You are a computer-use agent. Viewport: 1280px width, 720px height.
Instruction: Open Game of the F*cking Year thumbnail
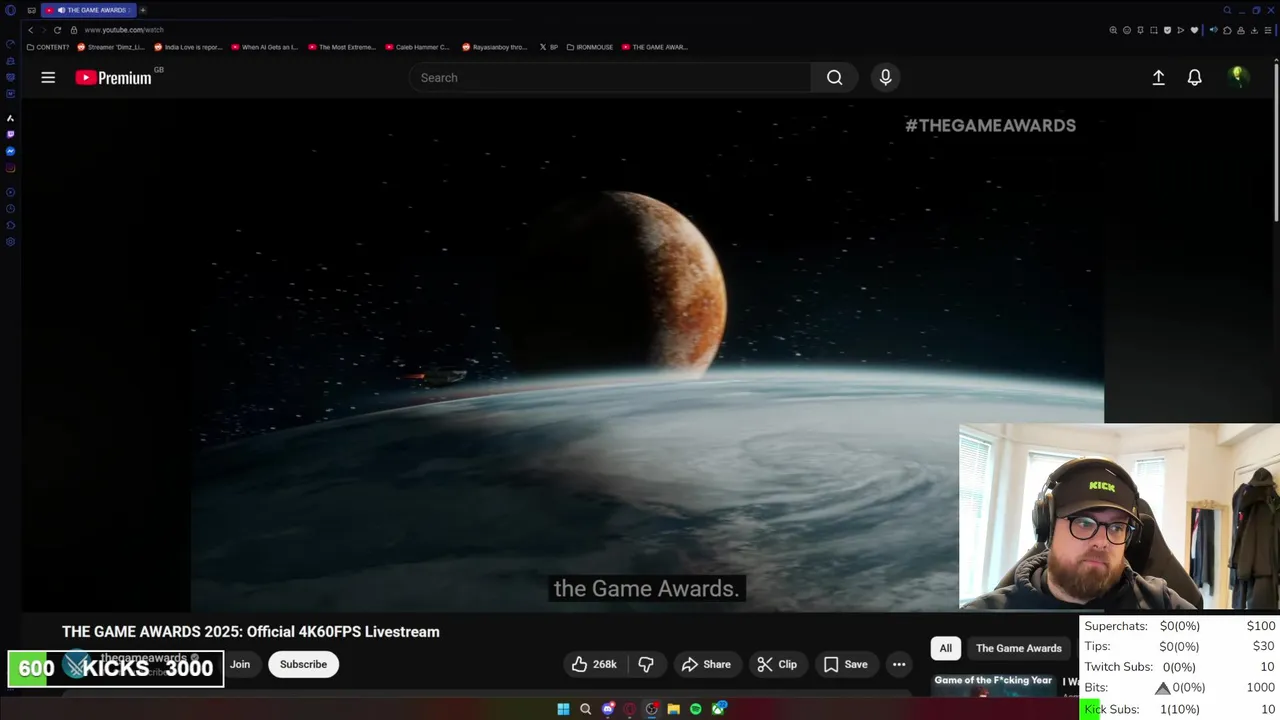993,684
